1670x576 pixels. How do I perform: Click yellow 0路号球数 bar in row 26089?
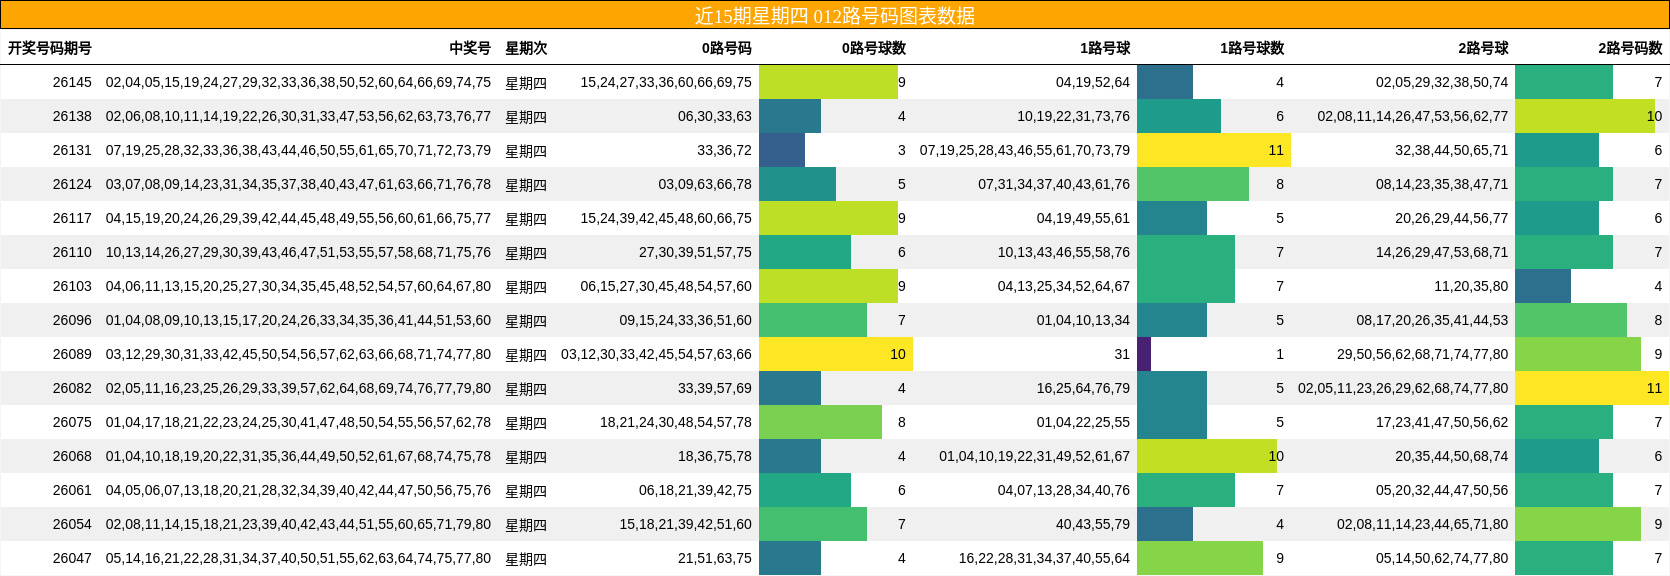[836, 354]
